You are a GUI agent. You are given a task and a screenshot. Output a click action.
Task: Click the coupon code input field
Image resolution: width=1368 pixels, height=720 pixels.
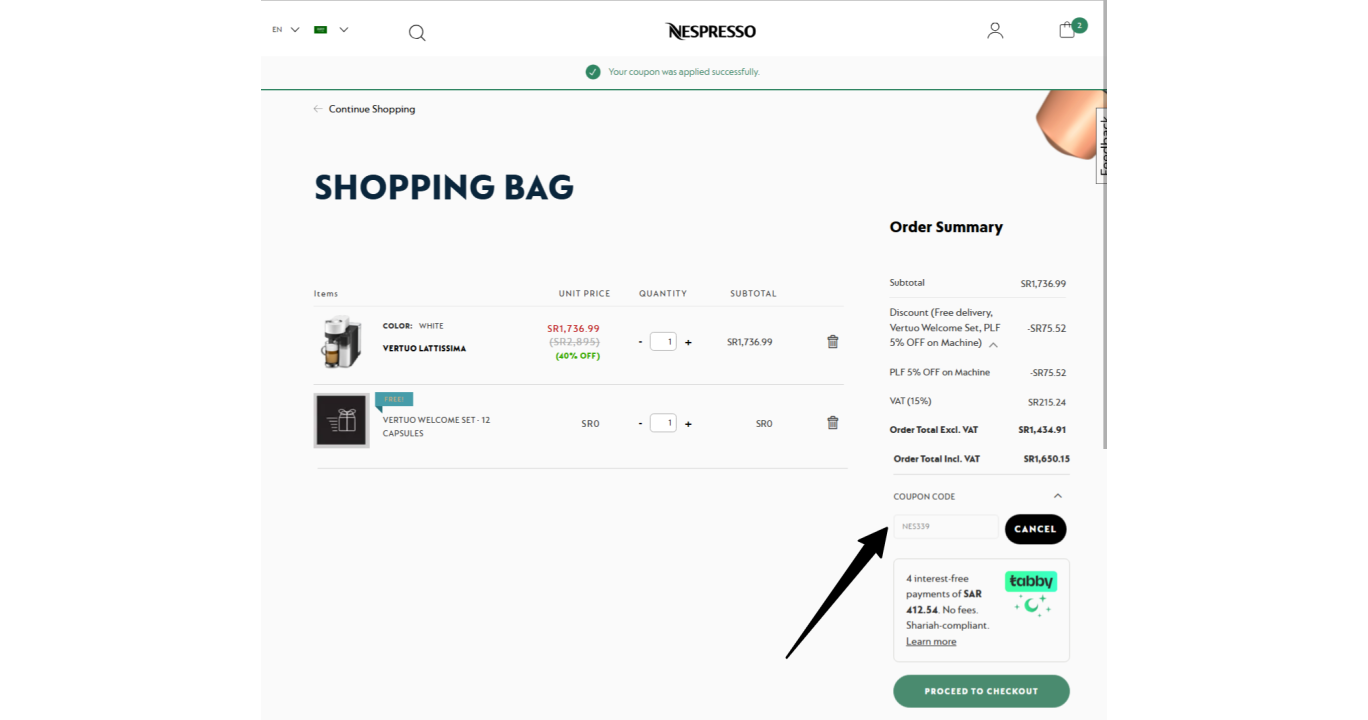point(945,527)
